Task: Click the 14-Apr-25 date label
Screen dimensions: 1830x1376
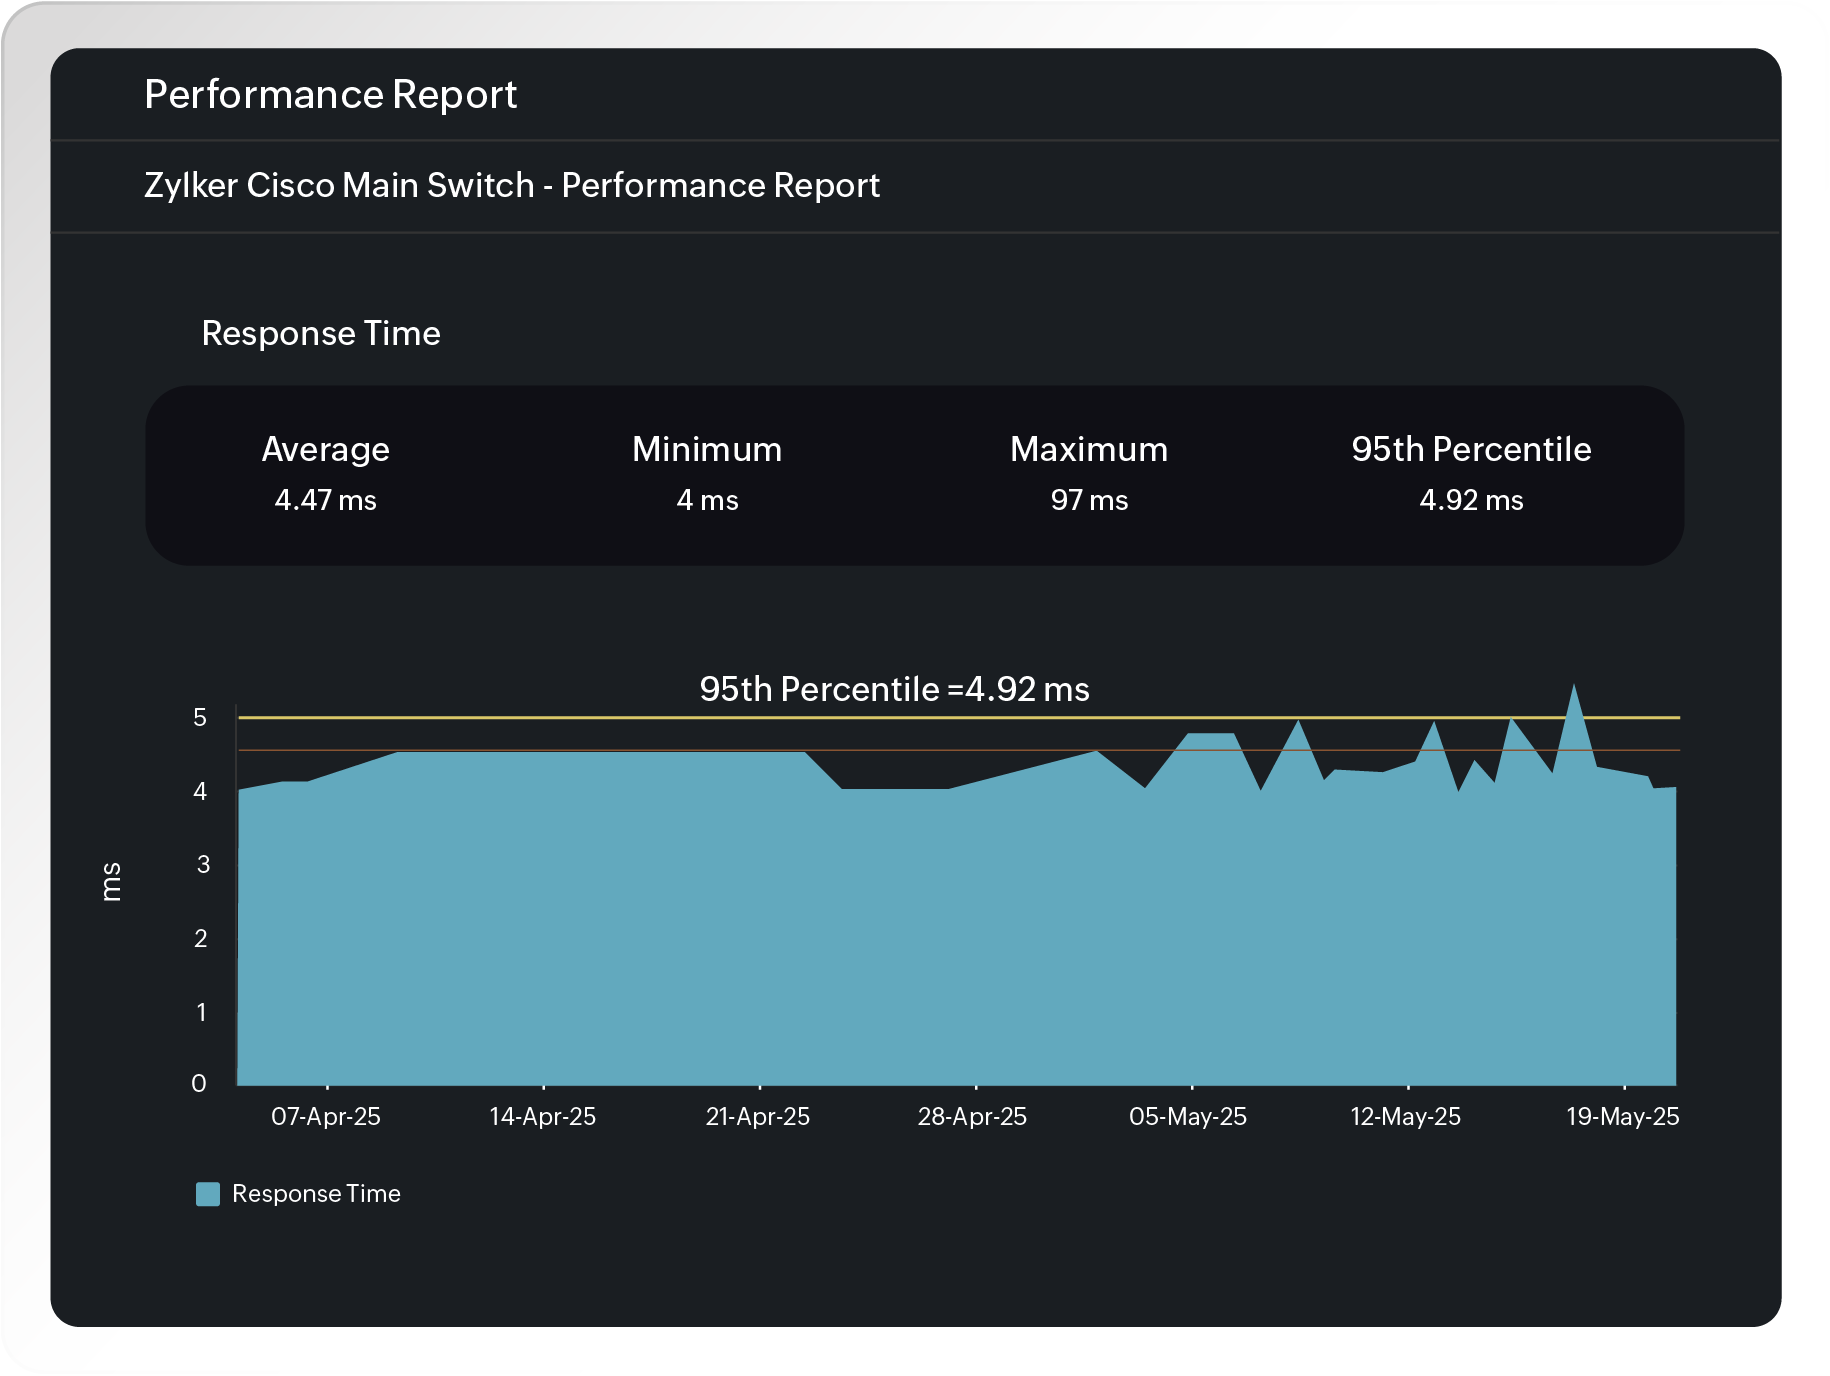Action: pos(545,1117)
